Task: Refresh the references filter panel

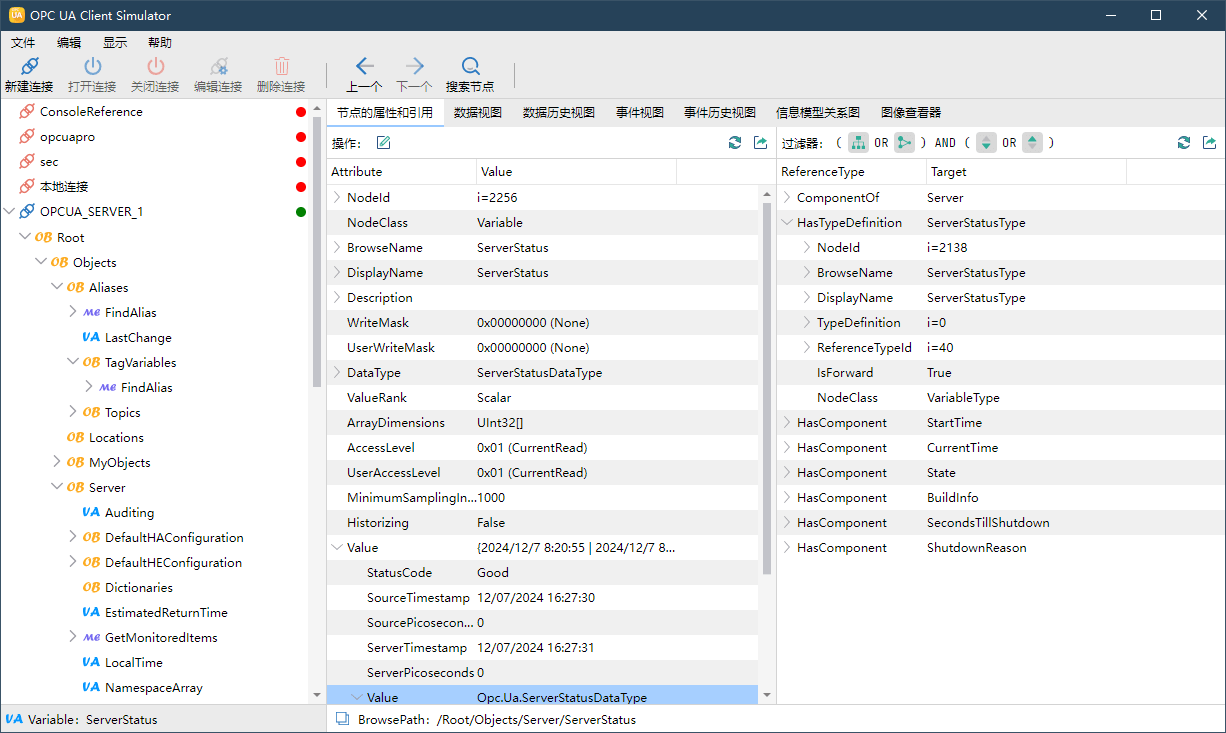Action: tap(1184, 143)
